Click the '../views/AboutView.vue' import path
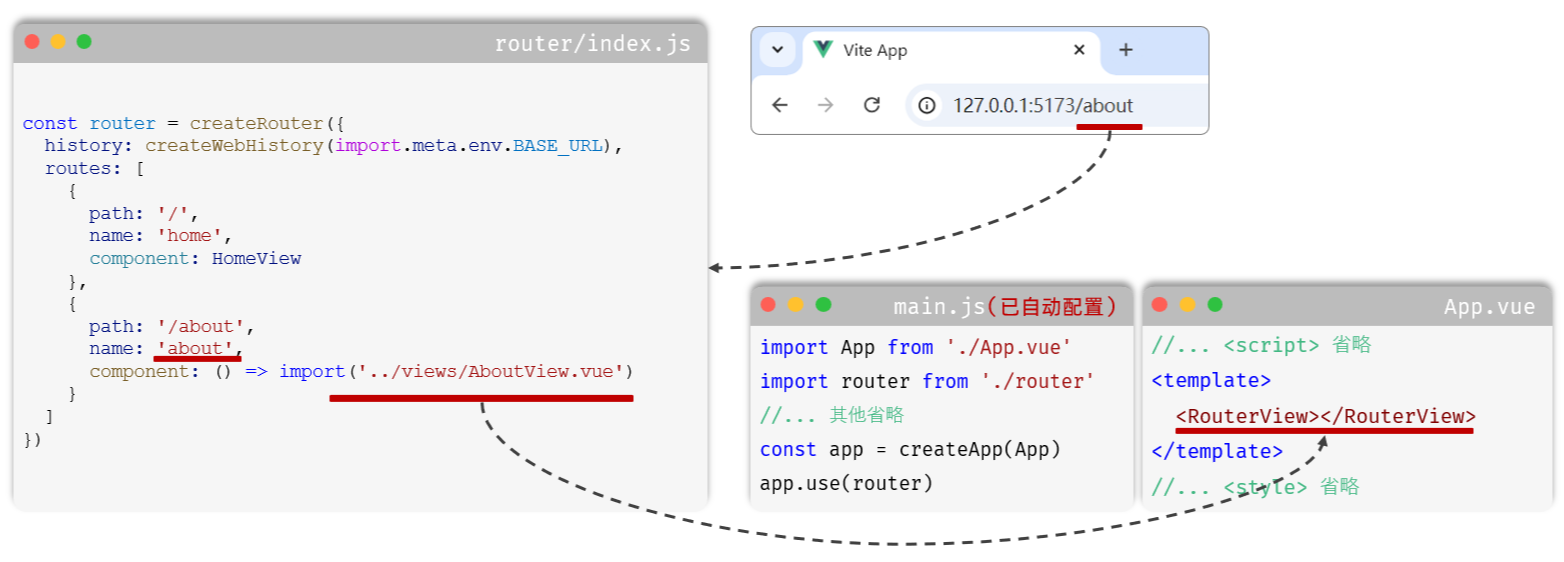 point(491,372)
